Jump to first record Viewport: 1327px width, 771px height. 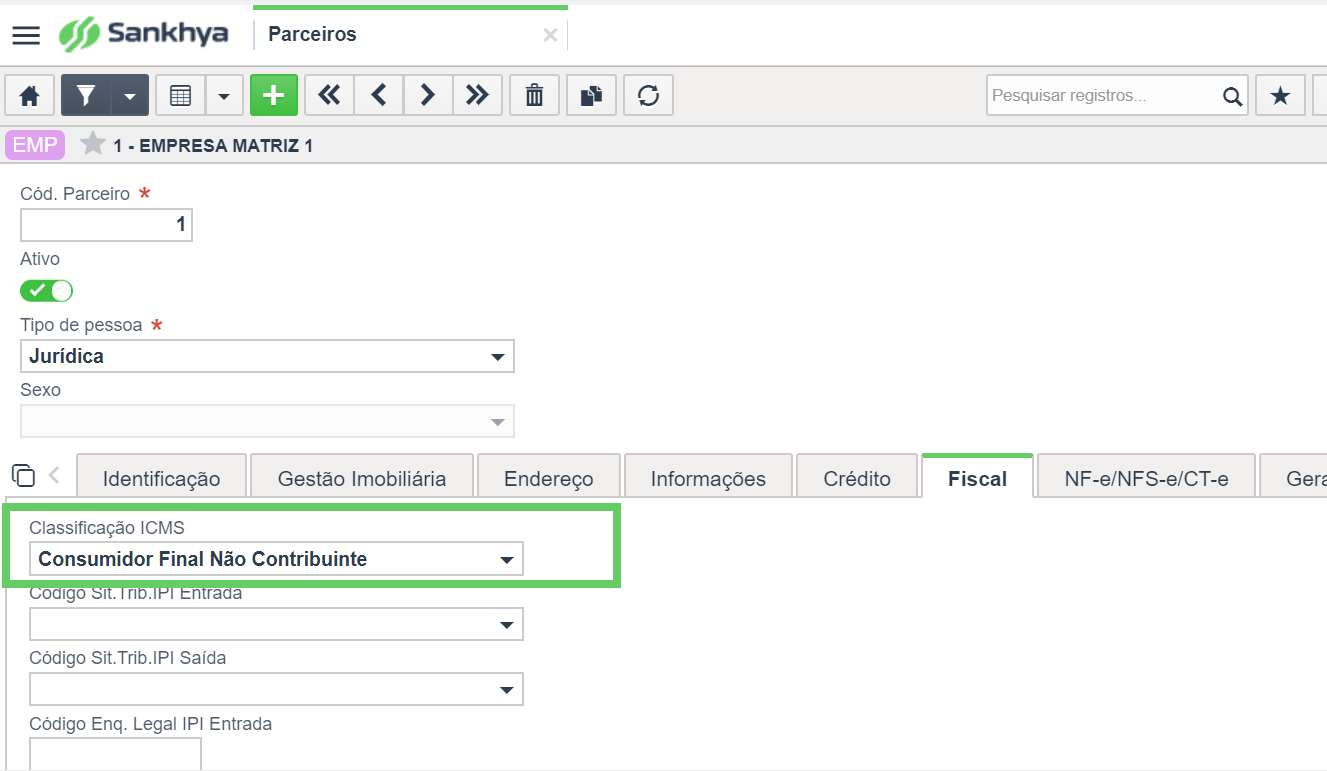click(329, 95)
